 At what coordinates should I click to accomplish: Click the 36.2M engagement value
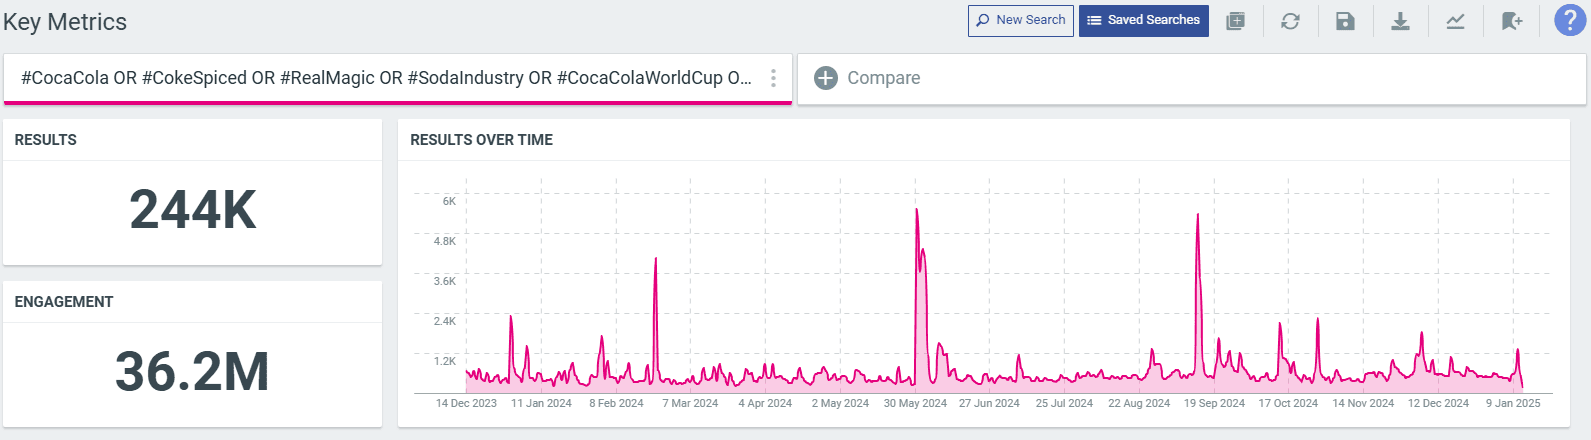click(x=192, y=371)
